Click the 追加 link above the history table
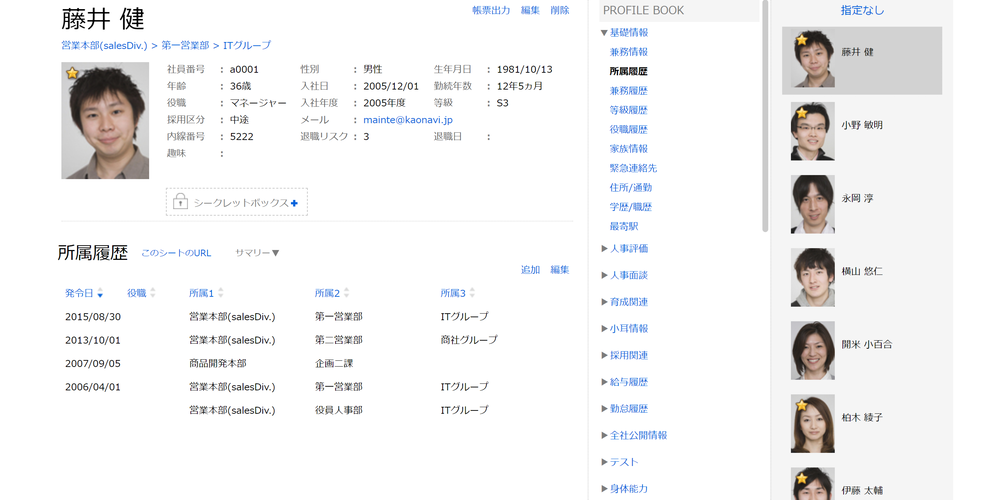 (530, 270)
